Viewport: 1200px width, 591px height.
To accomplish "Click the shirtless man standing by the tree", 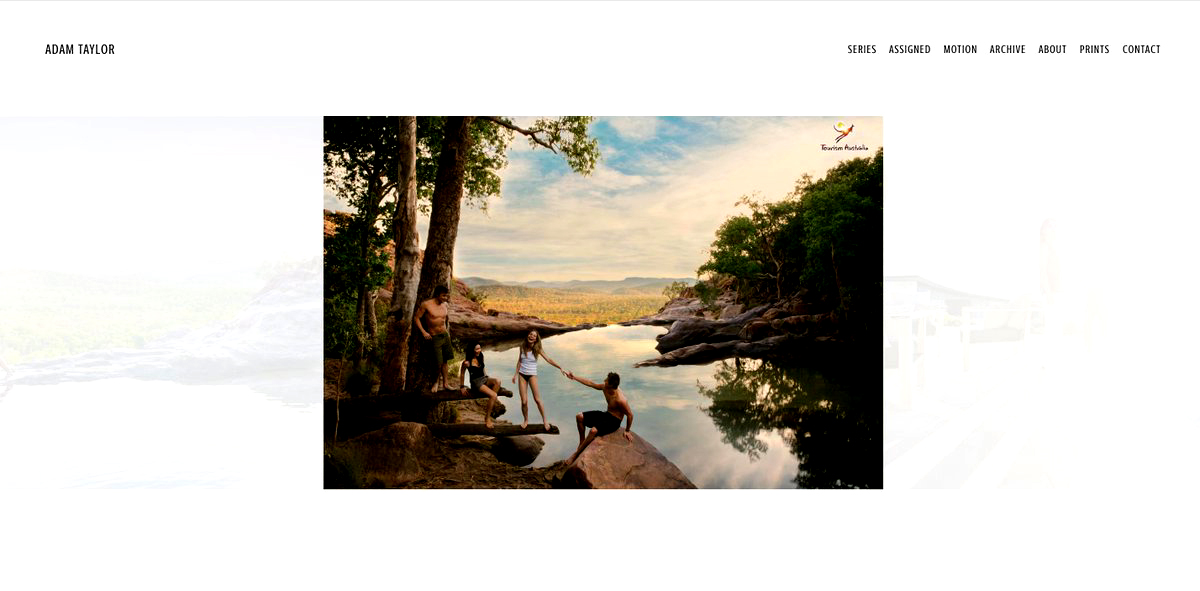I will coord(434,337).
